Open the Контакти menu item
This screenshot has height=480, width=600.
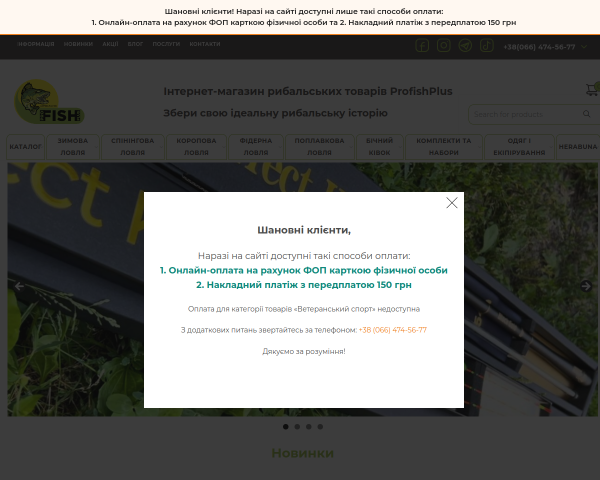pyautogui.click(x=205, y=44)
